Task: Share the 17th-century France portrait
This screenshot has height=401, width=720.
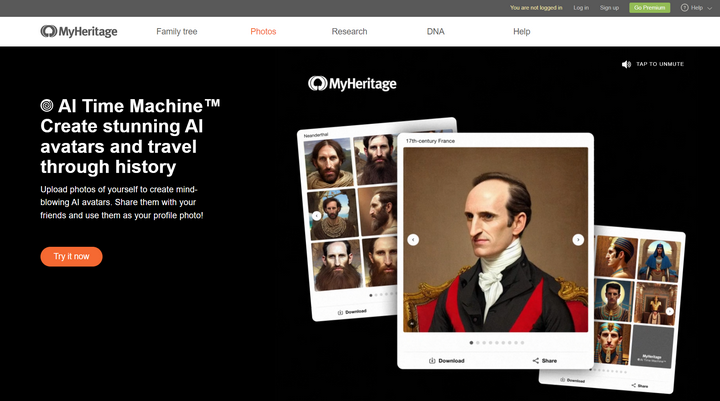Action: [545, 361]
